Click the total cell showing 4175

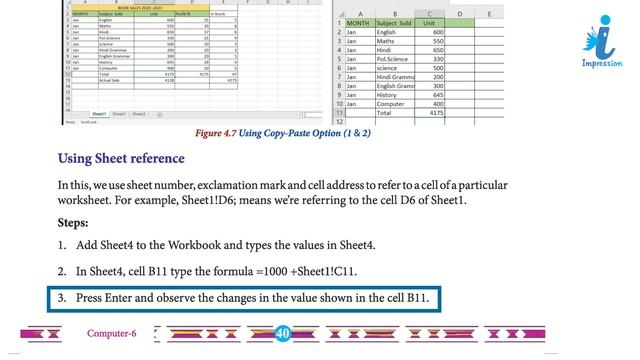click(x=429, y=113)
